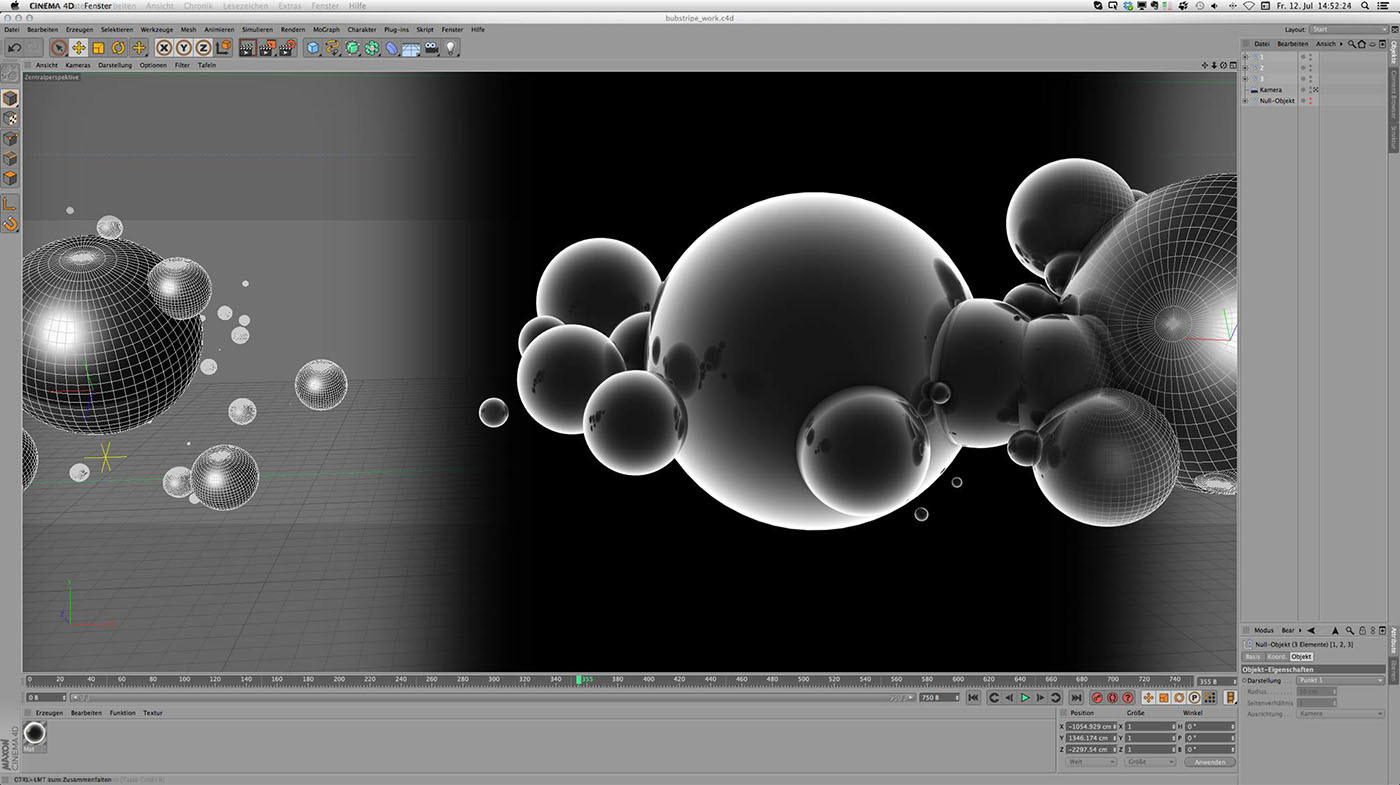The width and height of the screenshot is (1400, 785).
Task: Open the Layout dropdown
Action: 1346,30
